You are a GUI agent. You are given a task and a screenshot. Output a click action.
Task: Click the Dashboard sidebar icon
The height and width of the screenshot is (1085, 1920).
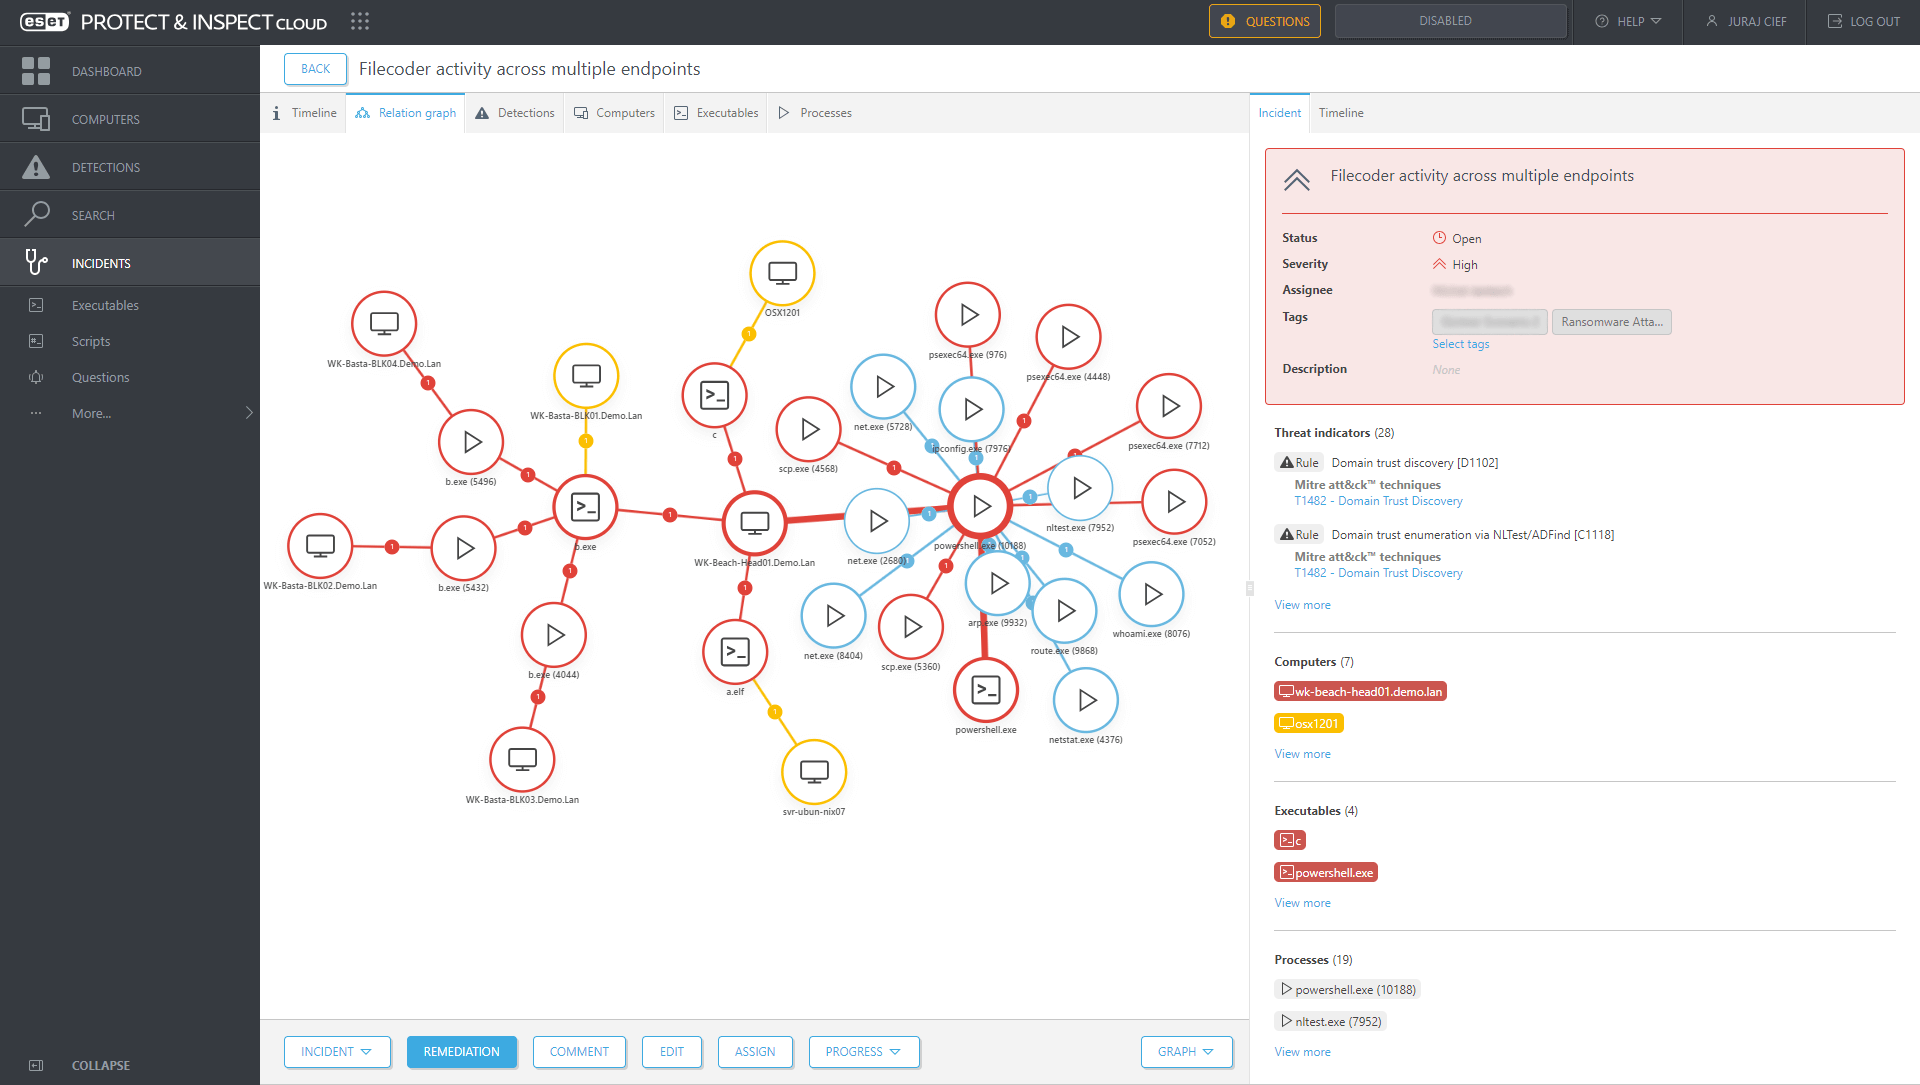(x=36, y=71)
